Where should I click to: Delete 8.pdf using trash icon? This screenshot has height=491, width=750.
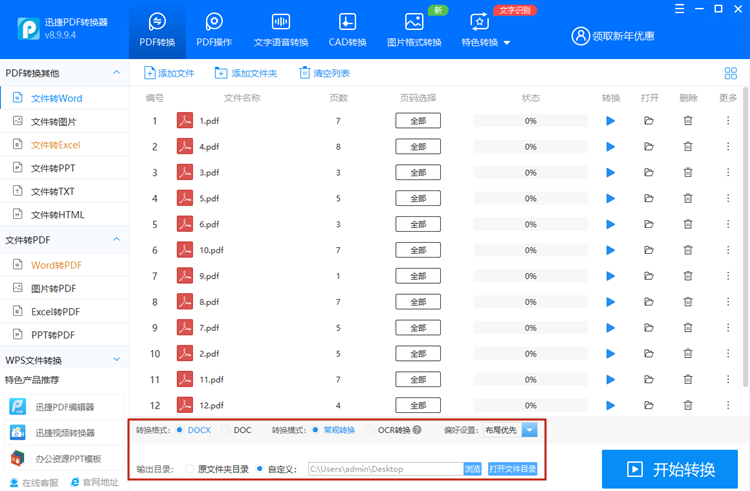tap(688, 302)
